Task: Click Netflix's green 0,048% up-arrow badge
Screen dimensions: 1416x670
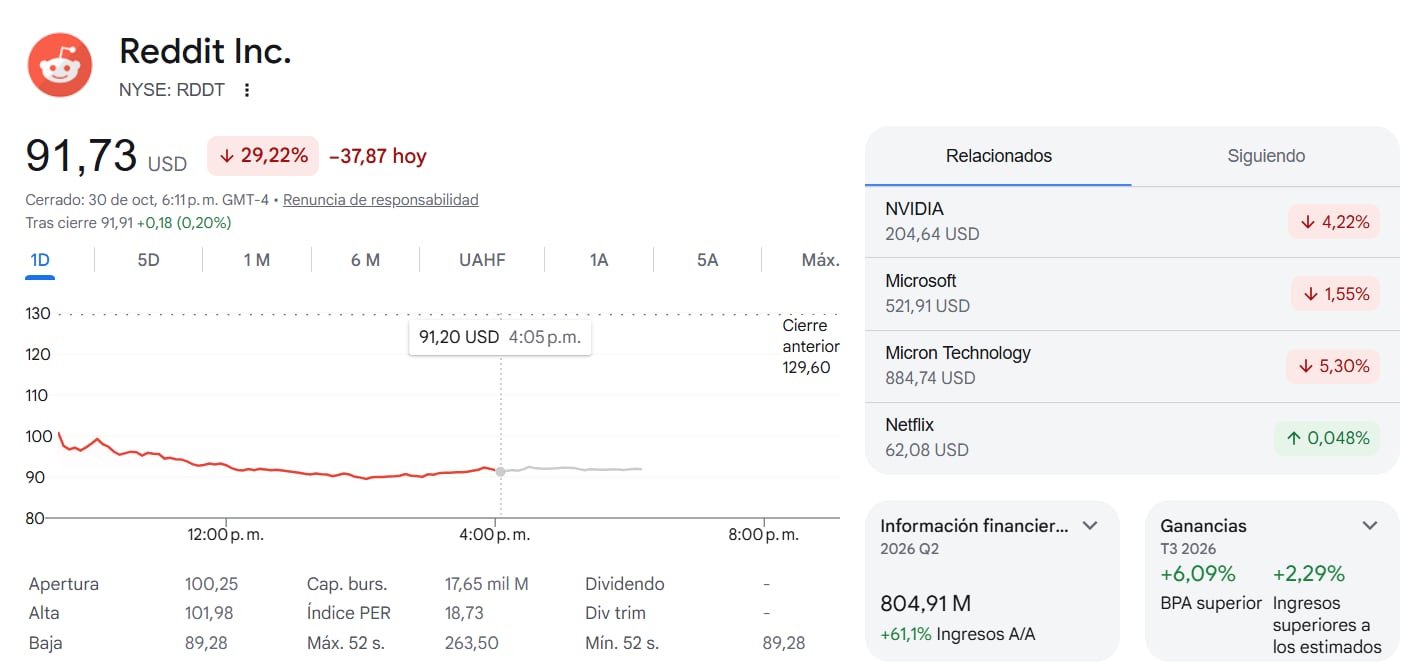Action: pyautogui.click(x=1327, y=438)
